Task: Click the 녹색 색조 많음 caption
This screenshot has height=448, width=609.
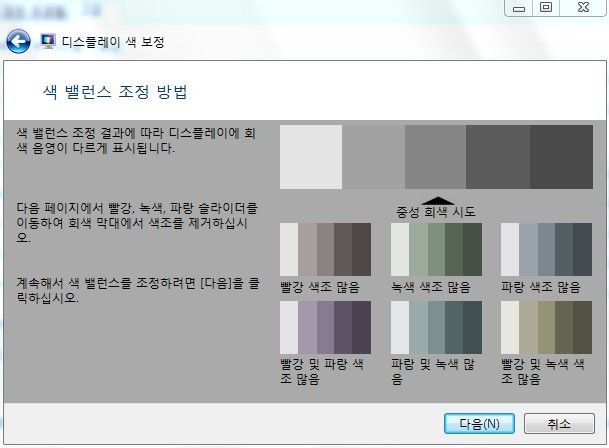Action: point(431,287)
